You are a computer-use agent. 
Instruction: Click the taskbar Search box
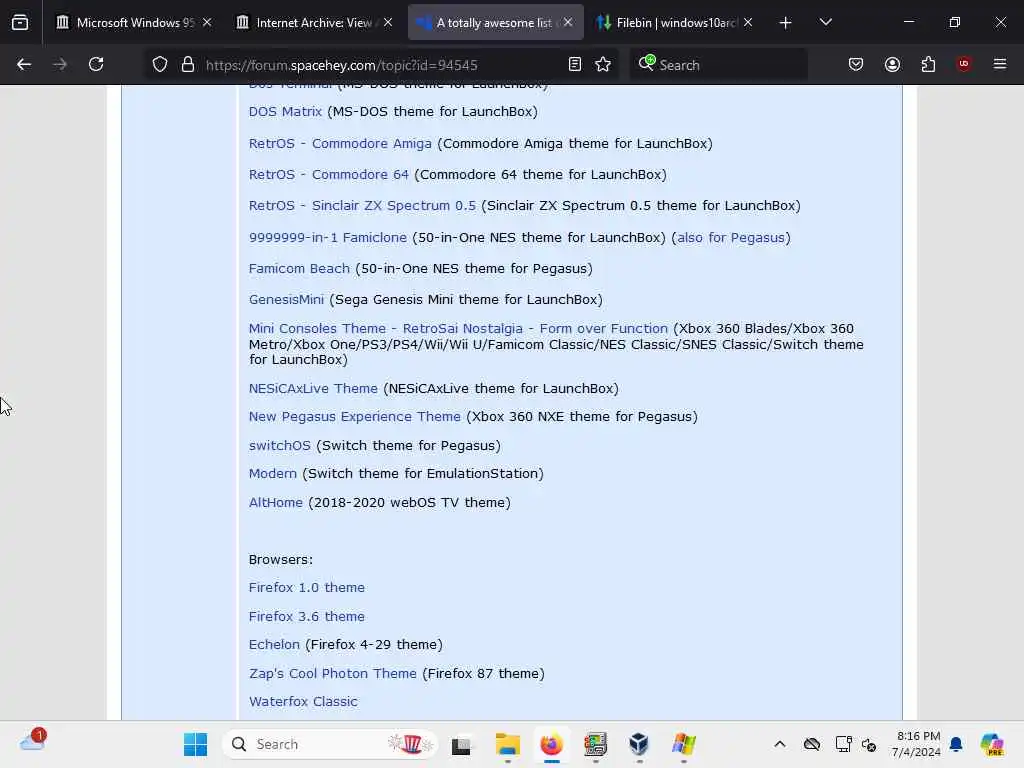point(330,744)
